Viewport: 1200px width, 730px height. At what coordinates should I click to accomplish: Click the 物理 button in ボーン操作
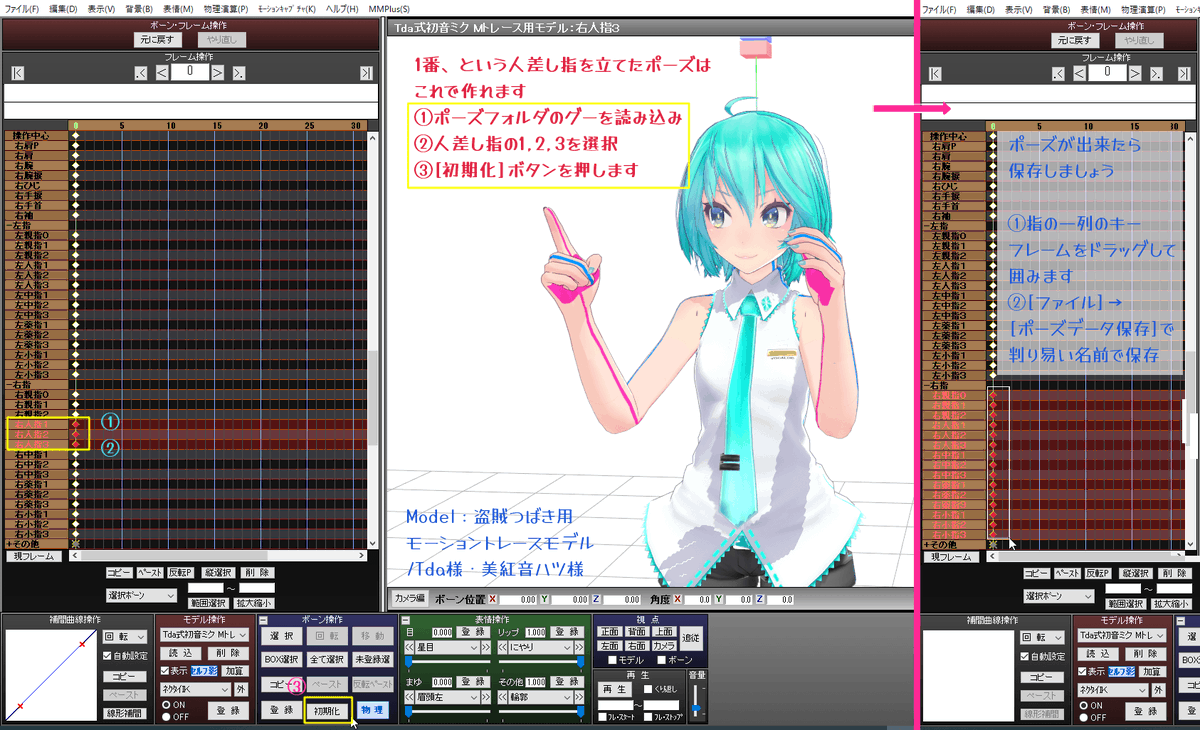click(x=372, y=711)
